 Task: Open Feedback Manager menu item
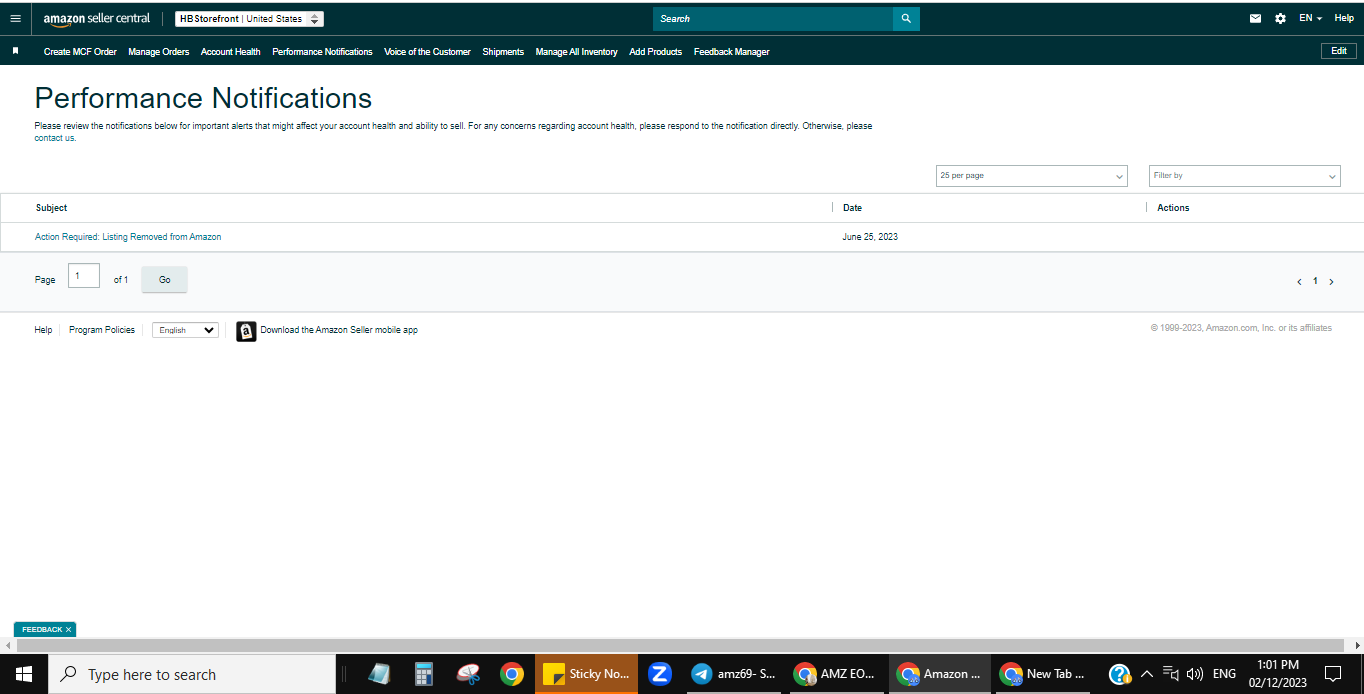731,52
